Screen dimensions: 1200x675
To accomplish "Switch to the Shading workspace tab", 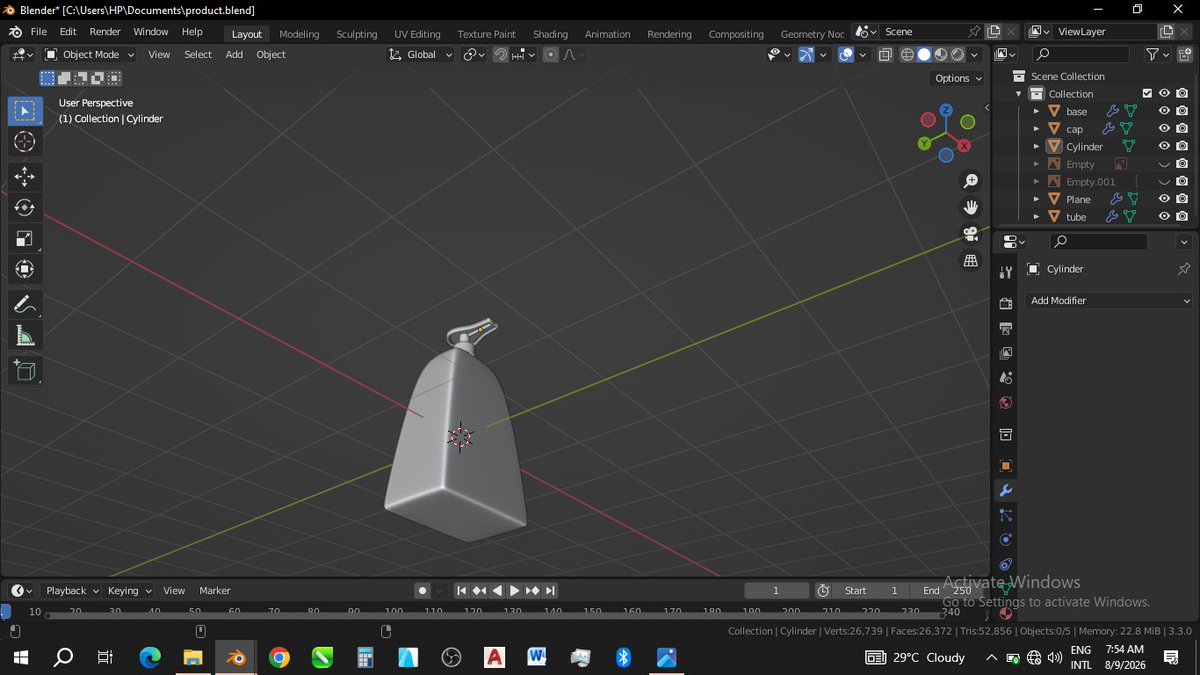I will [x=550, y=33].
